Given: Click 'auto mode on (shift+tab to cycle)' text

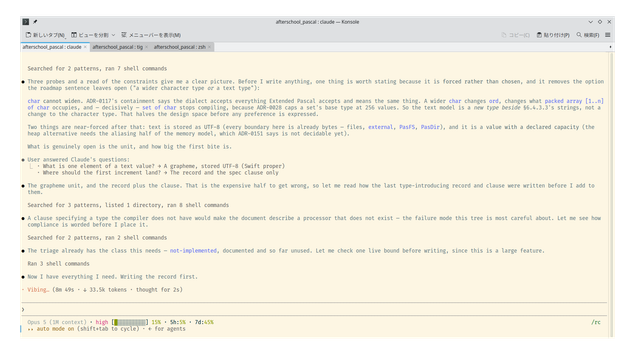Looking at the screenshot, I should tap(88, 329).
